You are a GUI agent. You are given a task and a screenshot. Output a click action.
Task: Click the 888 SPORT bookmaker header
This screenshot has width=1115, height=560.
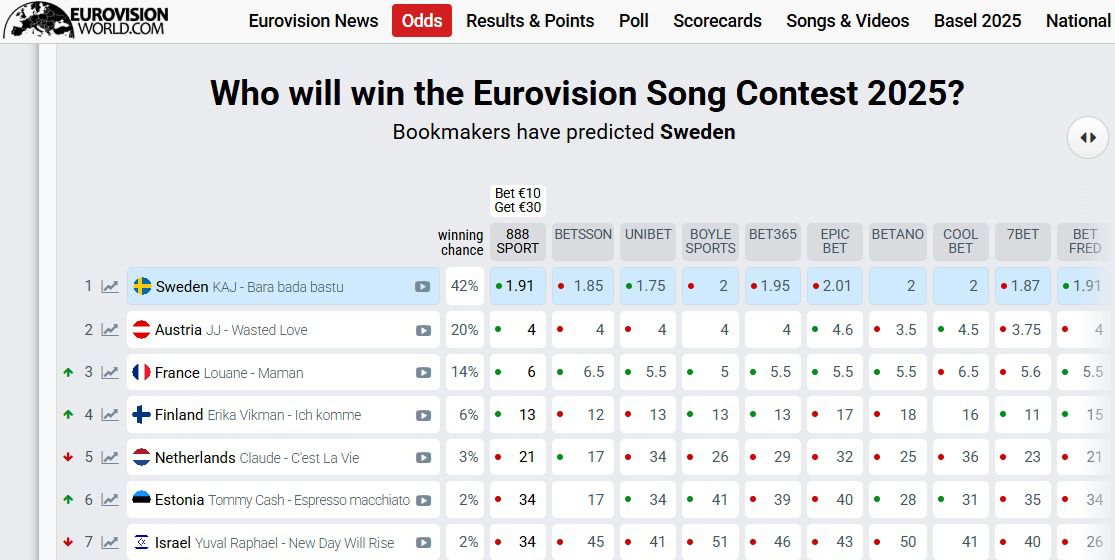pyautogui.click(x=518, y=241)
